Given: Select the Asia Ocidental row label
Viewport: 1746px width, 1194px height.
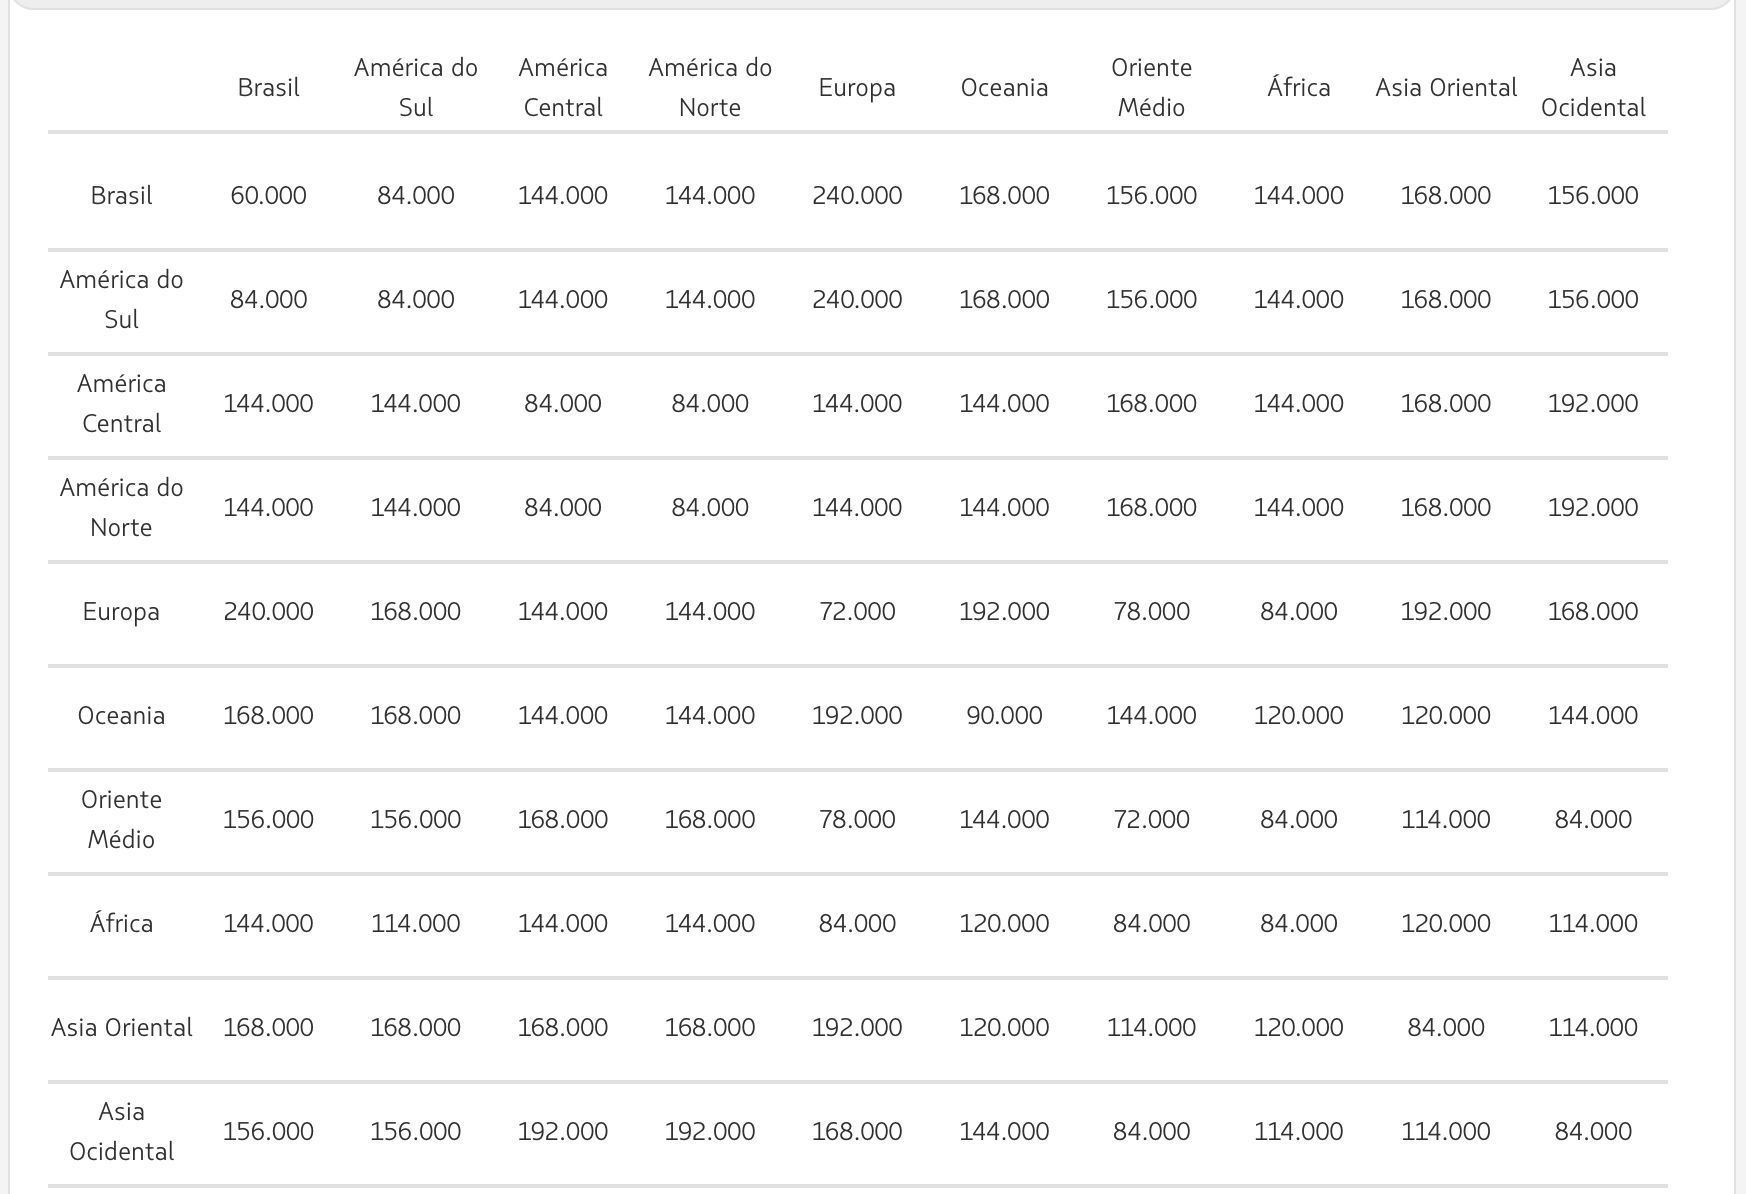Looking at the screenshot, I should [121, 1132].
